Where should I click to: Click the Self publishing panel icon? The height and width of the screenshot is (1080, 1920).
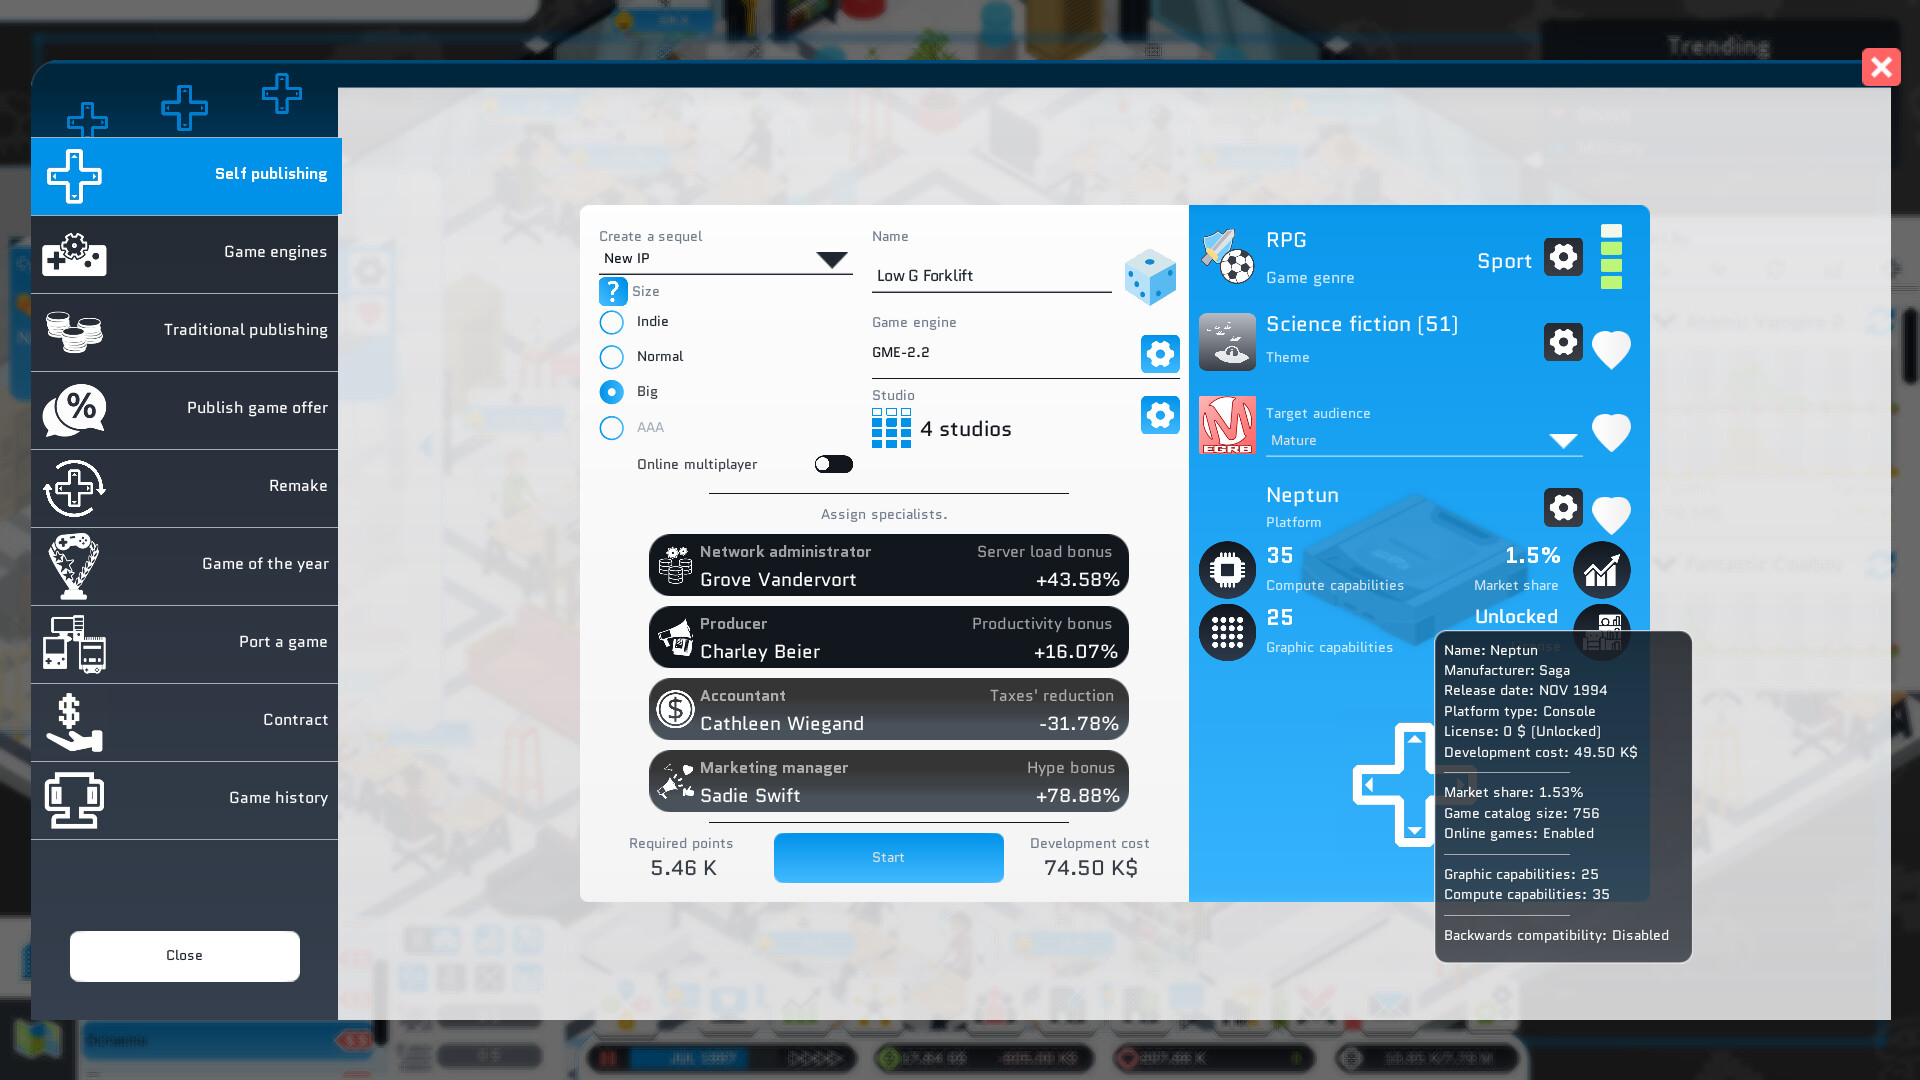tap(74, 175)
